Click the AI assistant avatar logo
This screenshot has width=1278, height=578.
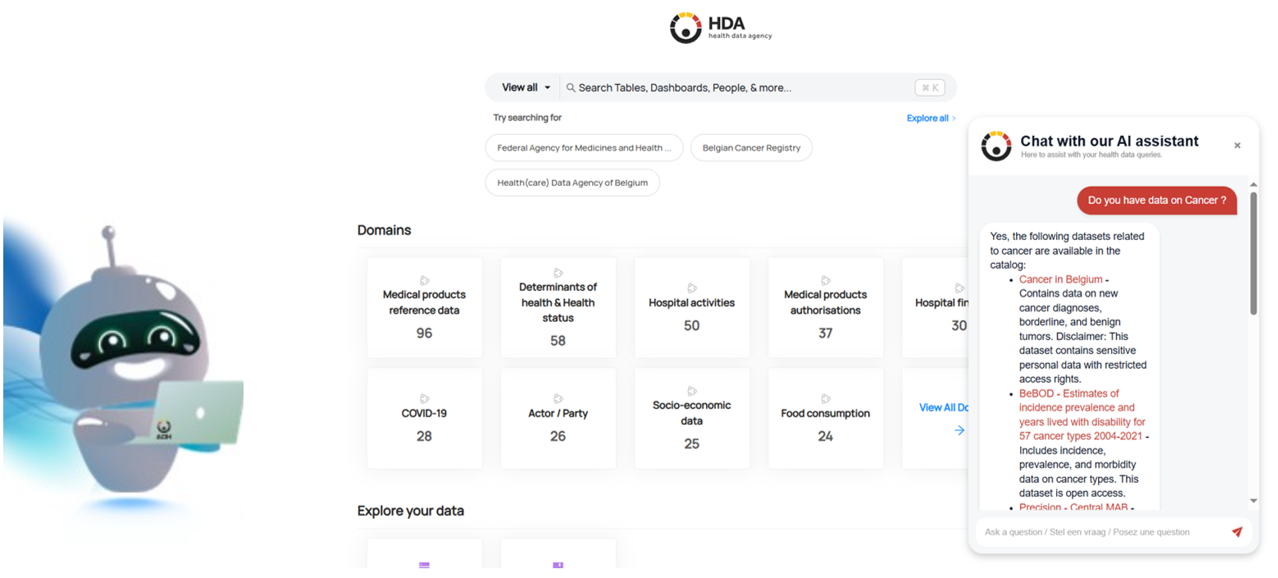click(995, 146)
